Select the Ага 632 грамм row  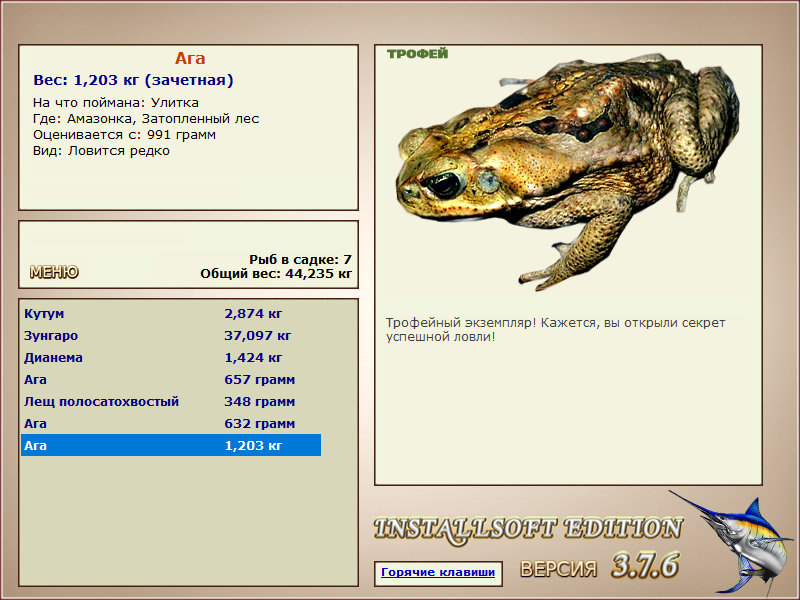pos(171,423)
